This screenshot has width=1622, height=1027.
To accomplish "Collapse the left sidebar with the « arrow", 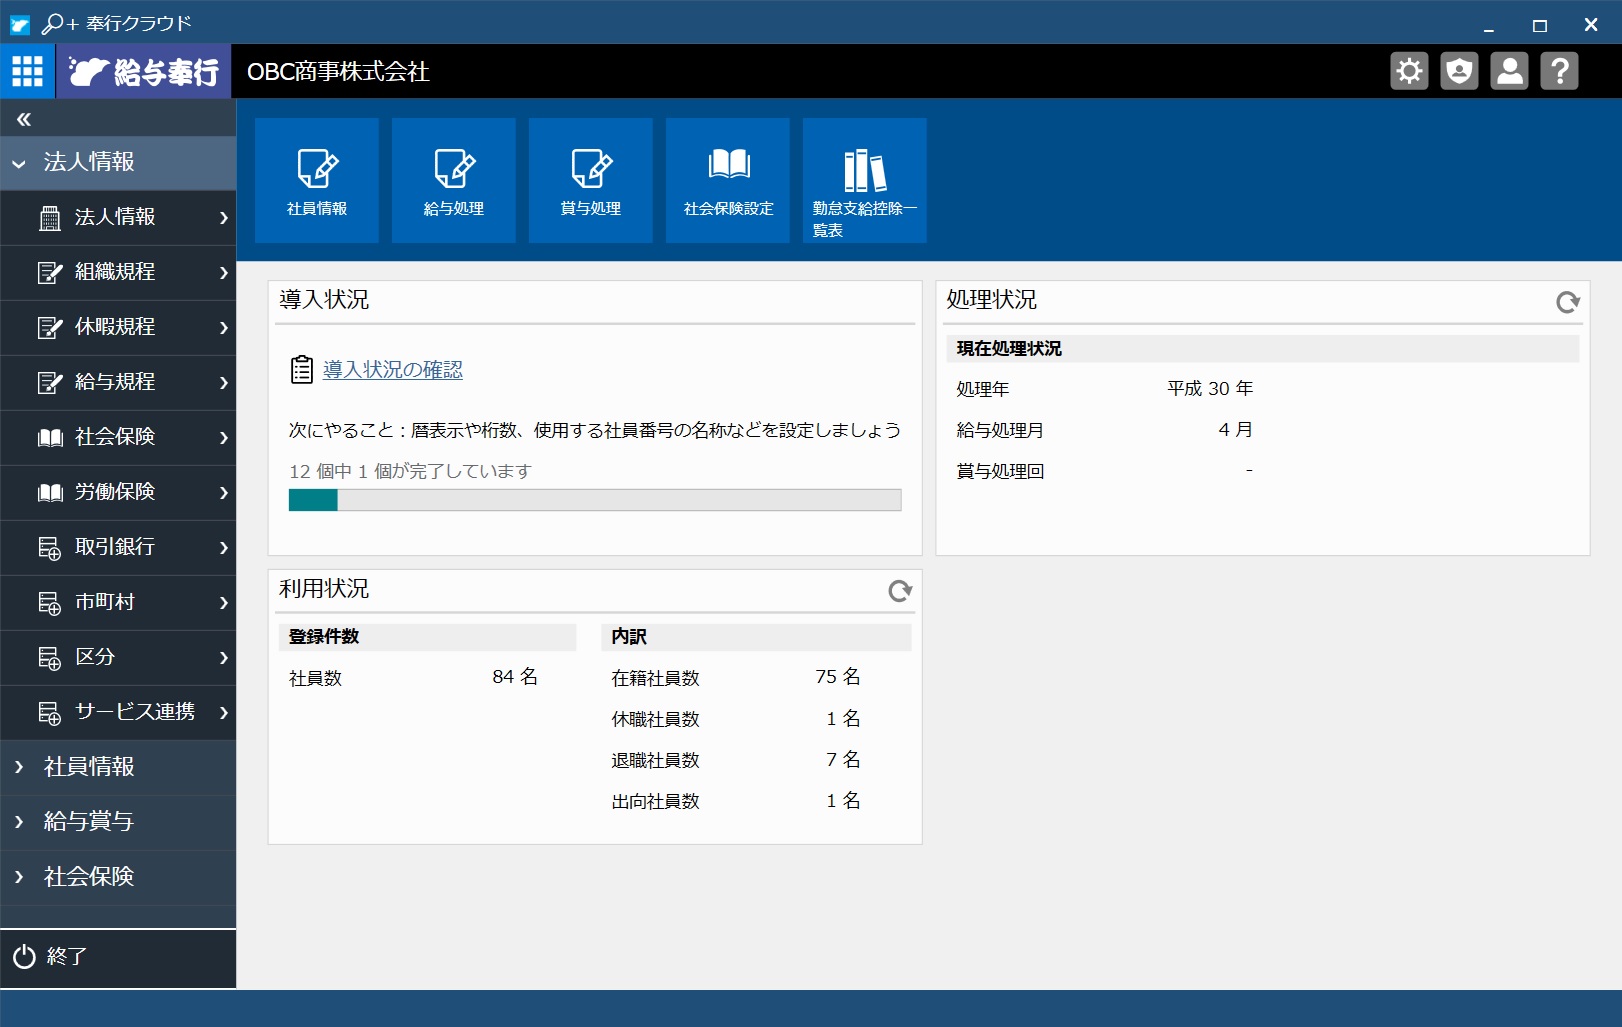I will [x=22, y=118].
